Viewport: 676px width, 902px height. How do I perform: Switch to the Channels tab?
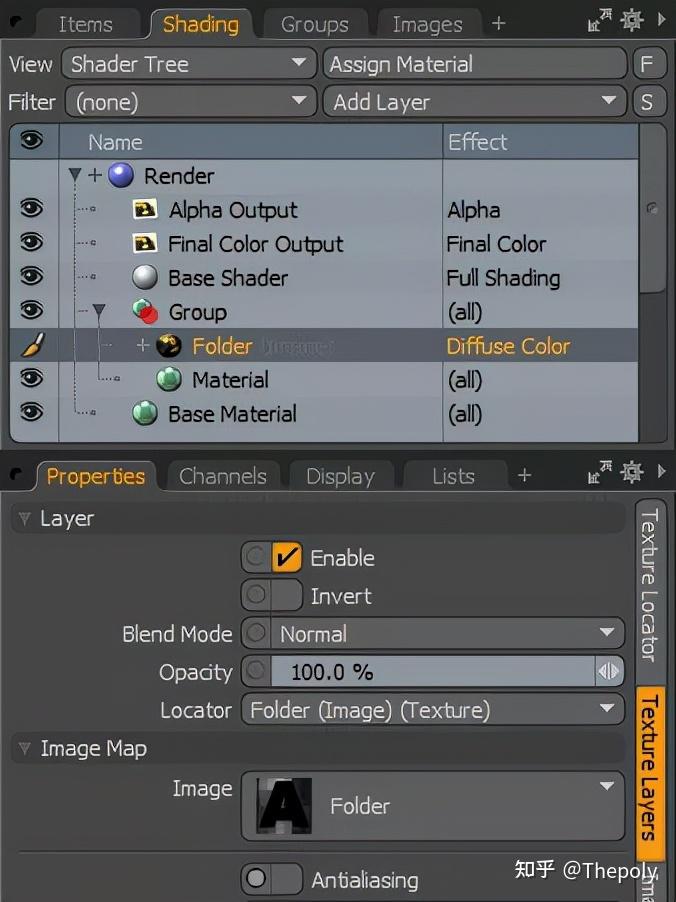pyautogui.click(x=222, y=476)
